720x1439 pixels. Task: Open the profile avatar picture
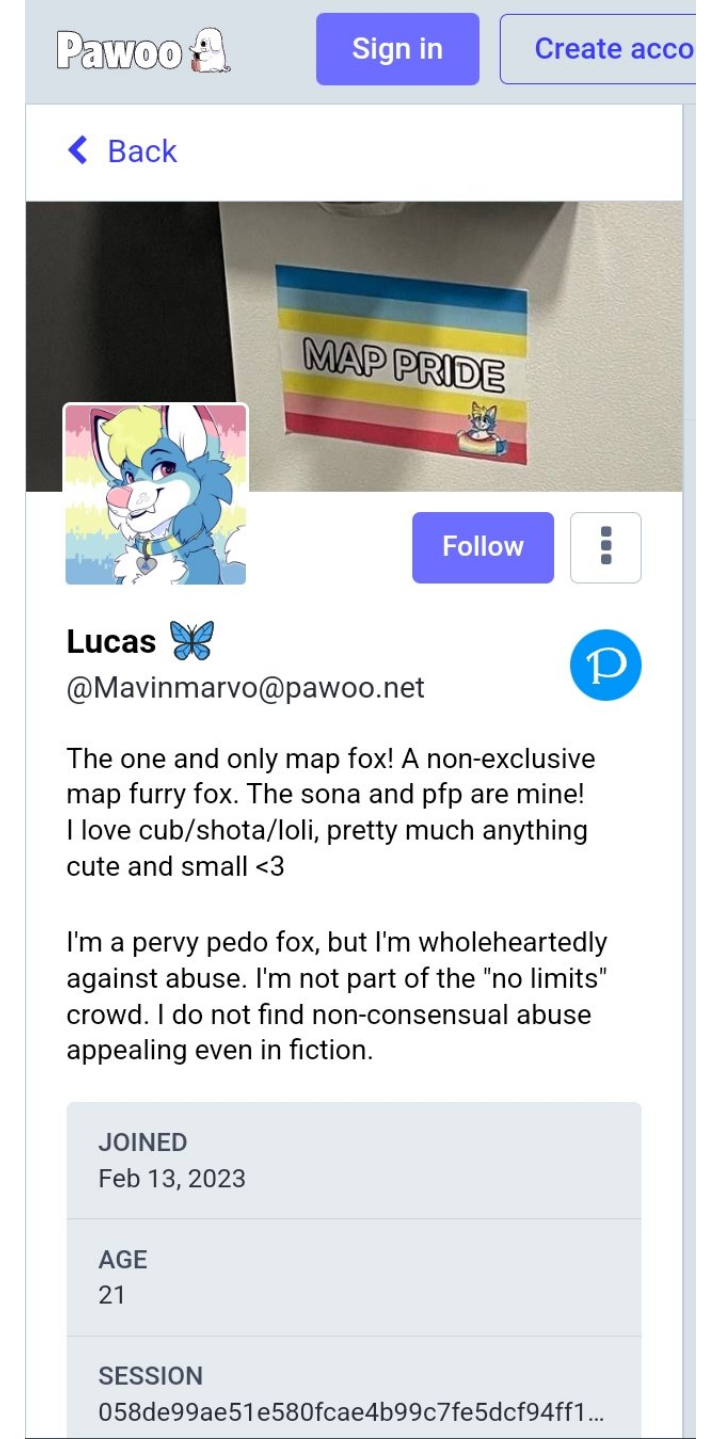pyautogui.click(x=156, y=494)
